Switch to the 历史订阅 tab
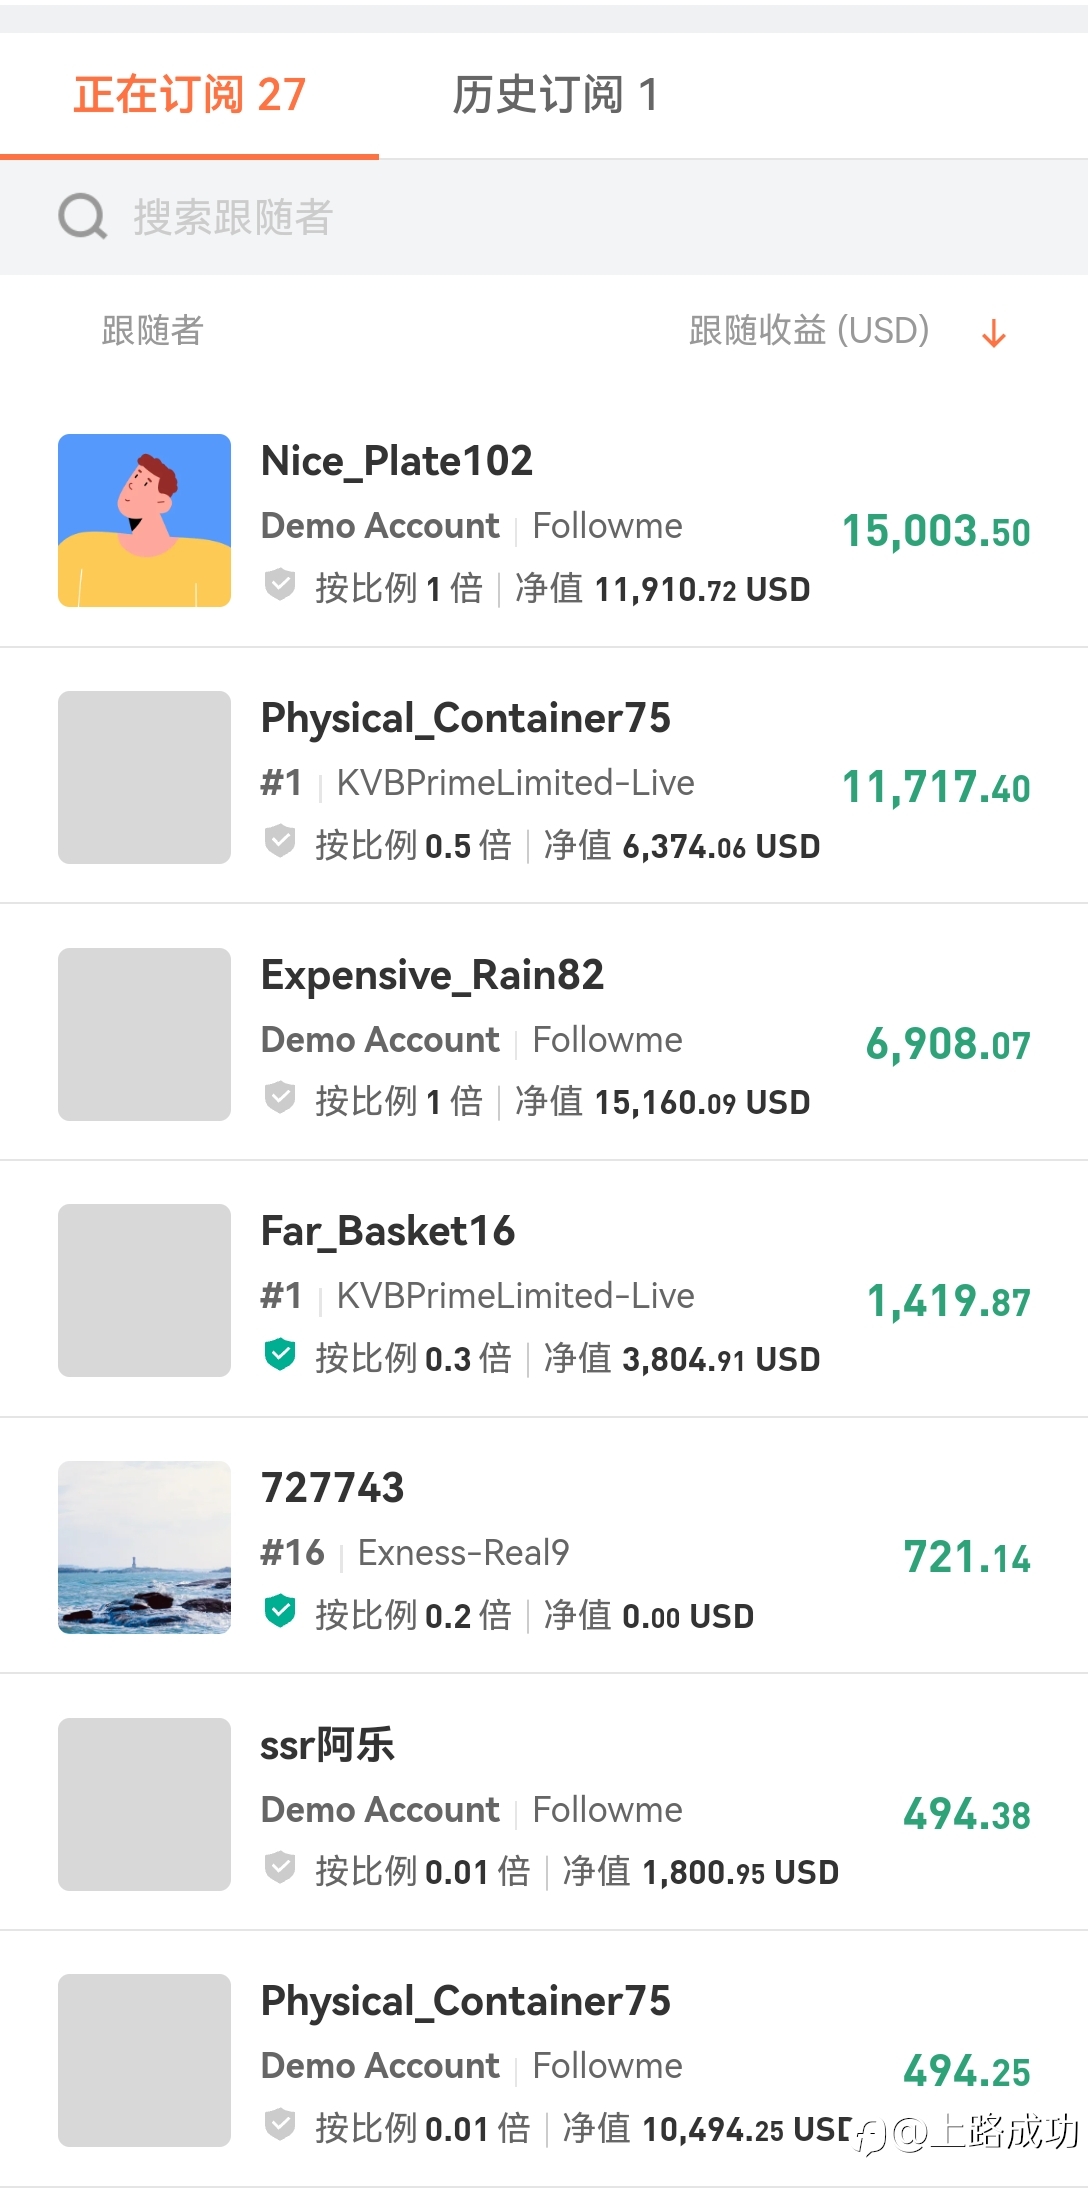 (555, 96)
